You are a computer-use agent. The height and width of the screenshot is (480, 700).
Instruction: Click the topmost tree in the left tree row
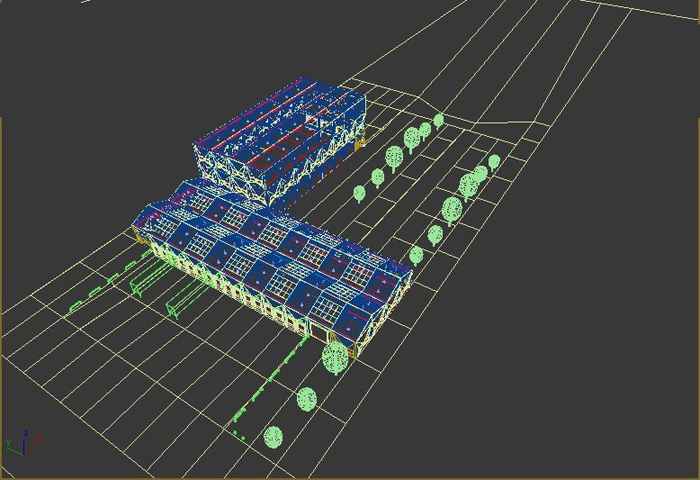pyautogui.click(x=438, y=121)
